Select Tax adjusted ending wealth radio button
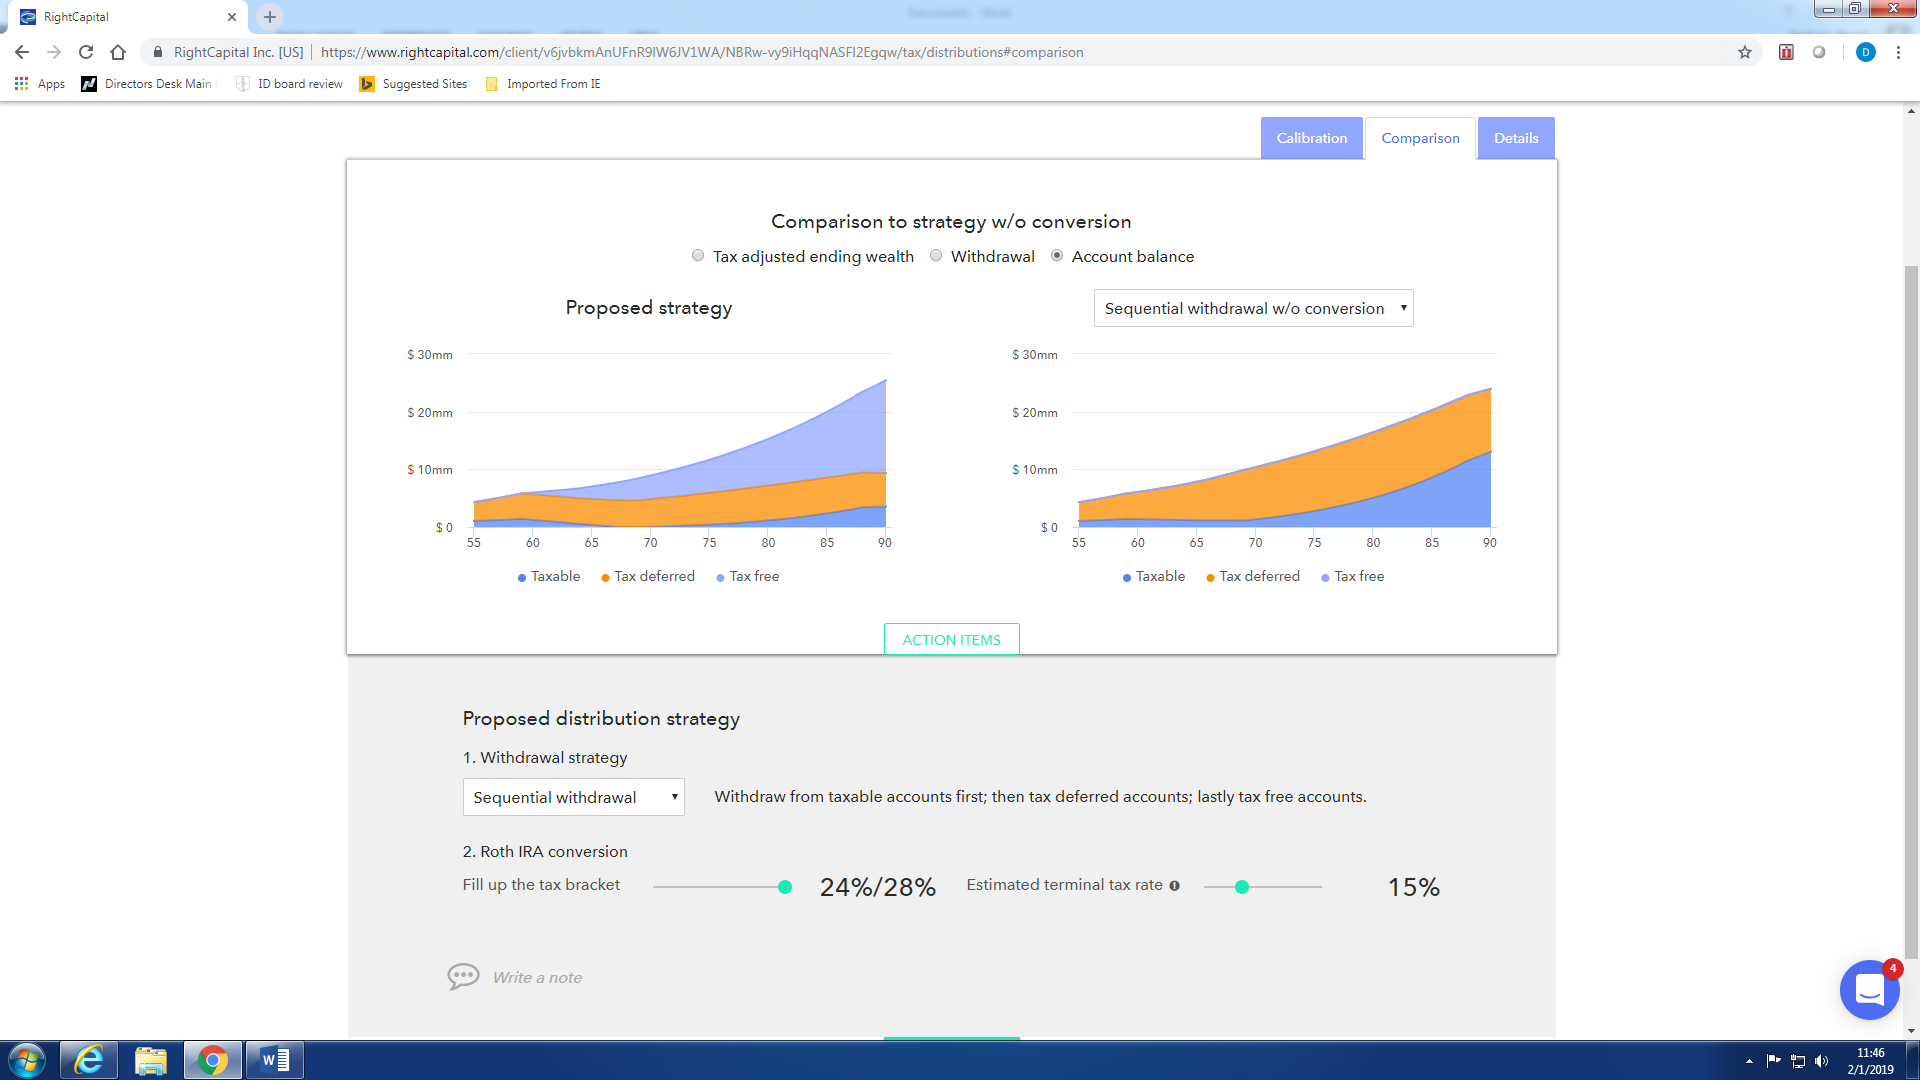The width and height of the screenshot is (1920, 1080). (x=700, y=256)
